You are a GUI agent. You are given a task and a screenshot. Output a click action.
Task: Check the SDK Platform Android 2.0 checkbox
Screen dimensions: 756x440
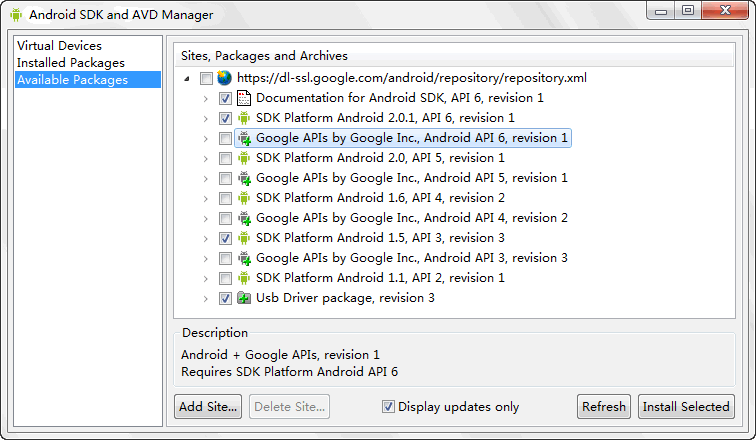pos(225,158)
